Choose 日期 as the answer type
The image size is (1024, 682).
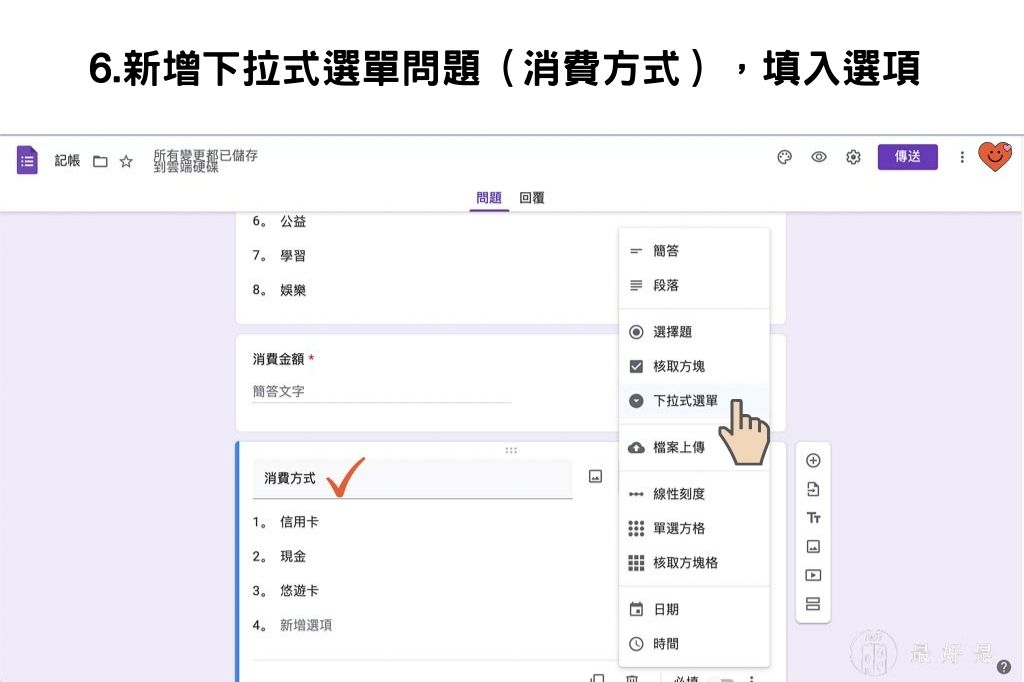(666, 608)
